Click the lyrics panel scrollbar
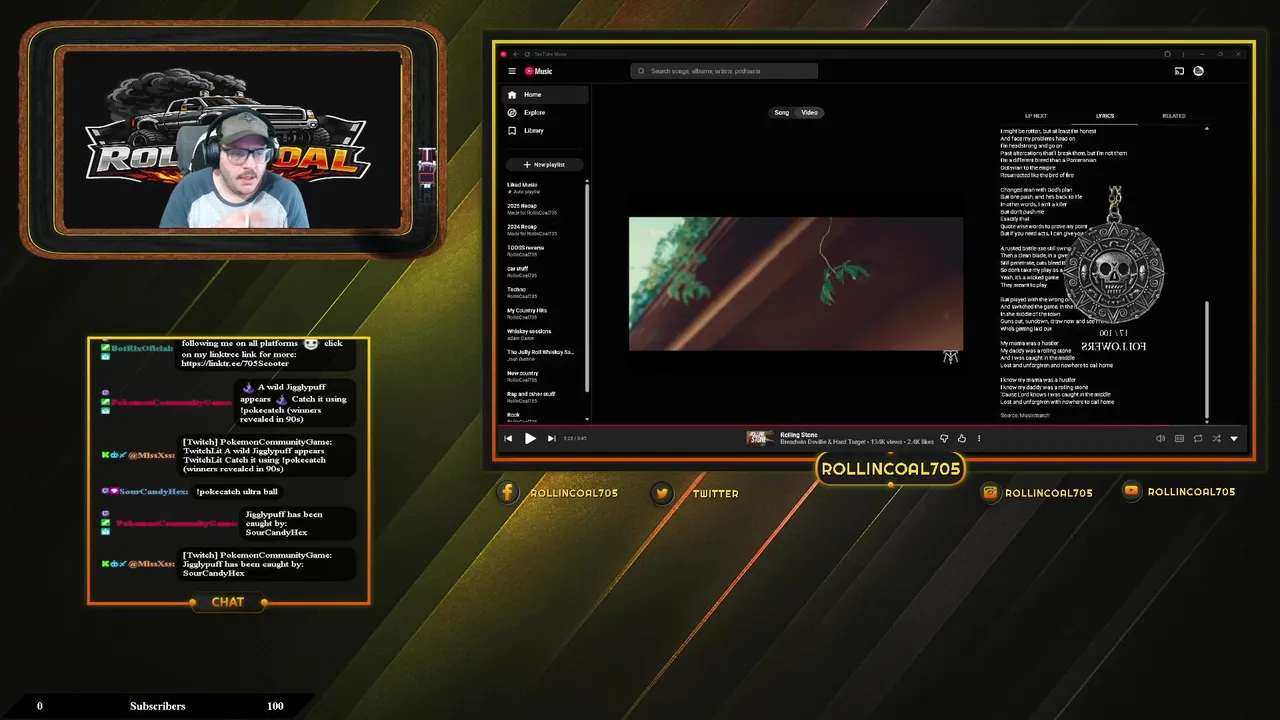 pyautogui.click(x=1207, y=360)
